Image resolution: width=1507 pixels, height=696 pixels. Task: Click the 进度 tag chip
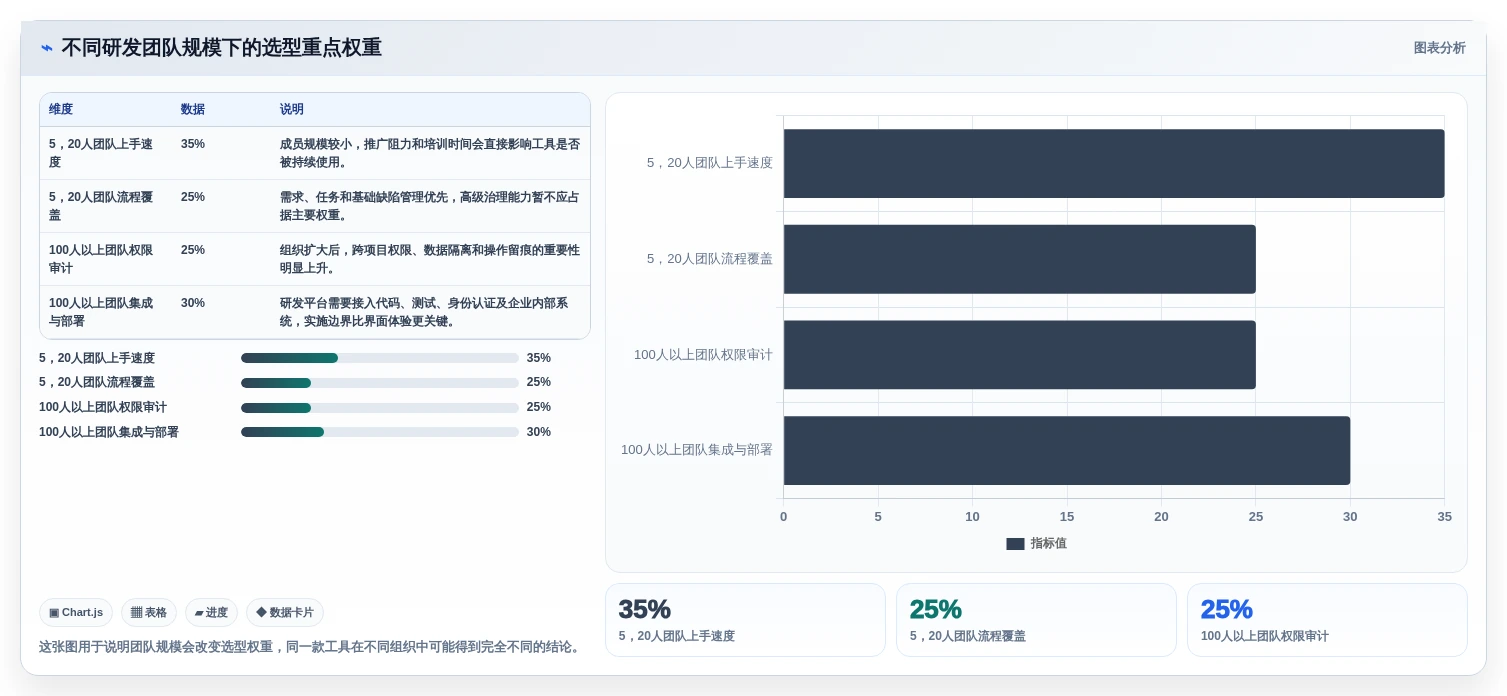click(x=211, y=612)
